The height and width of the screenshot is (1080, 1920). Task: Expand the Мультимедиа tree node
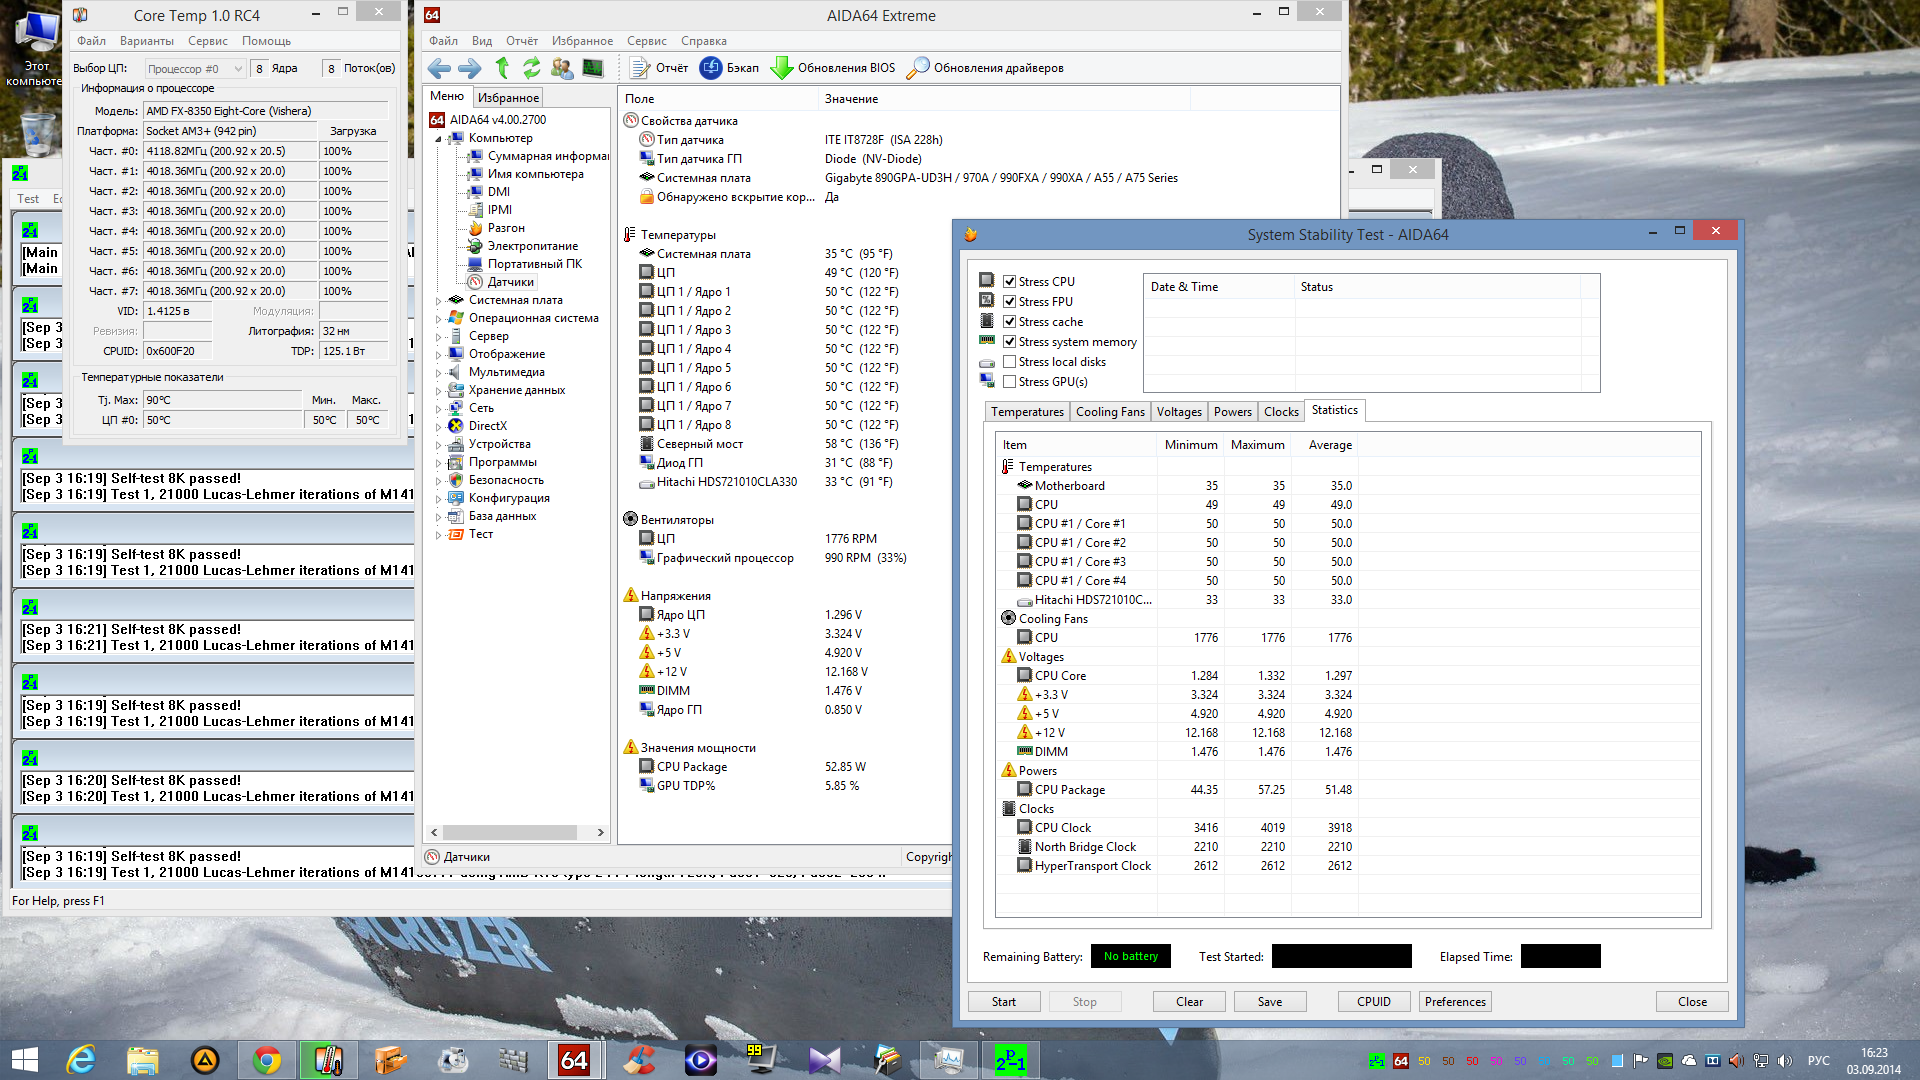[438, 373]
